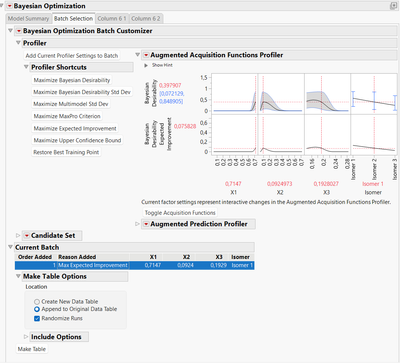Click Expected Improvement value 0,075828
This screenshot has height=363, width=400.
[185, 126]
